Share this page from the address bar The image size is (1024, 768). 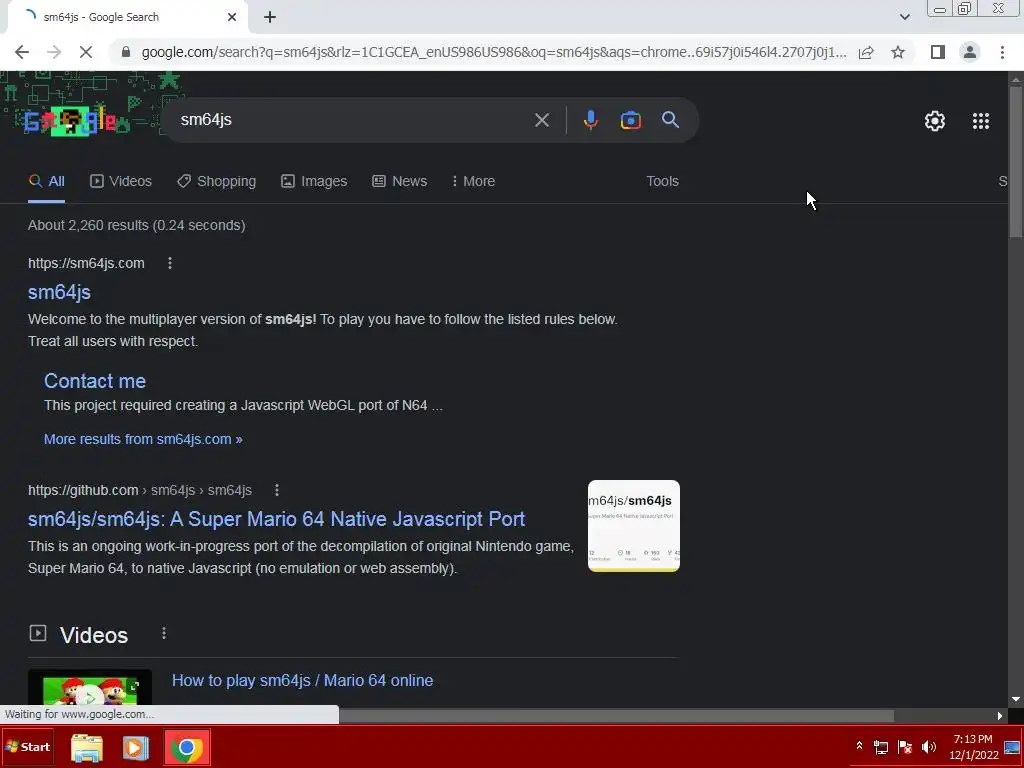coord(866,52)
